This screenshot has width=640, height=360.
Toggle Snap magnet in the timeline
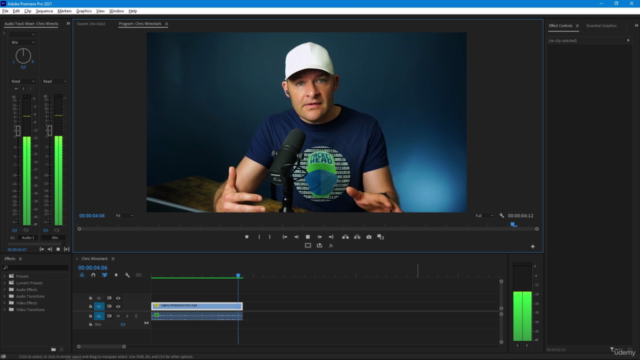(93, 275)
